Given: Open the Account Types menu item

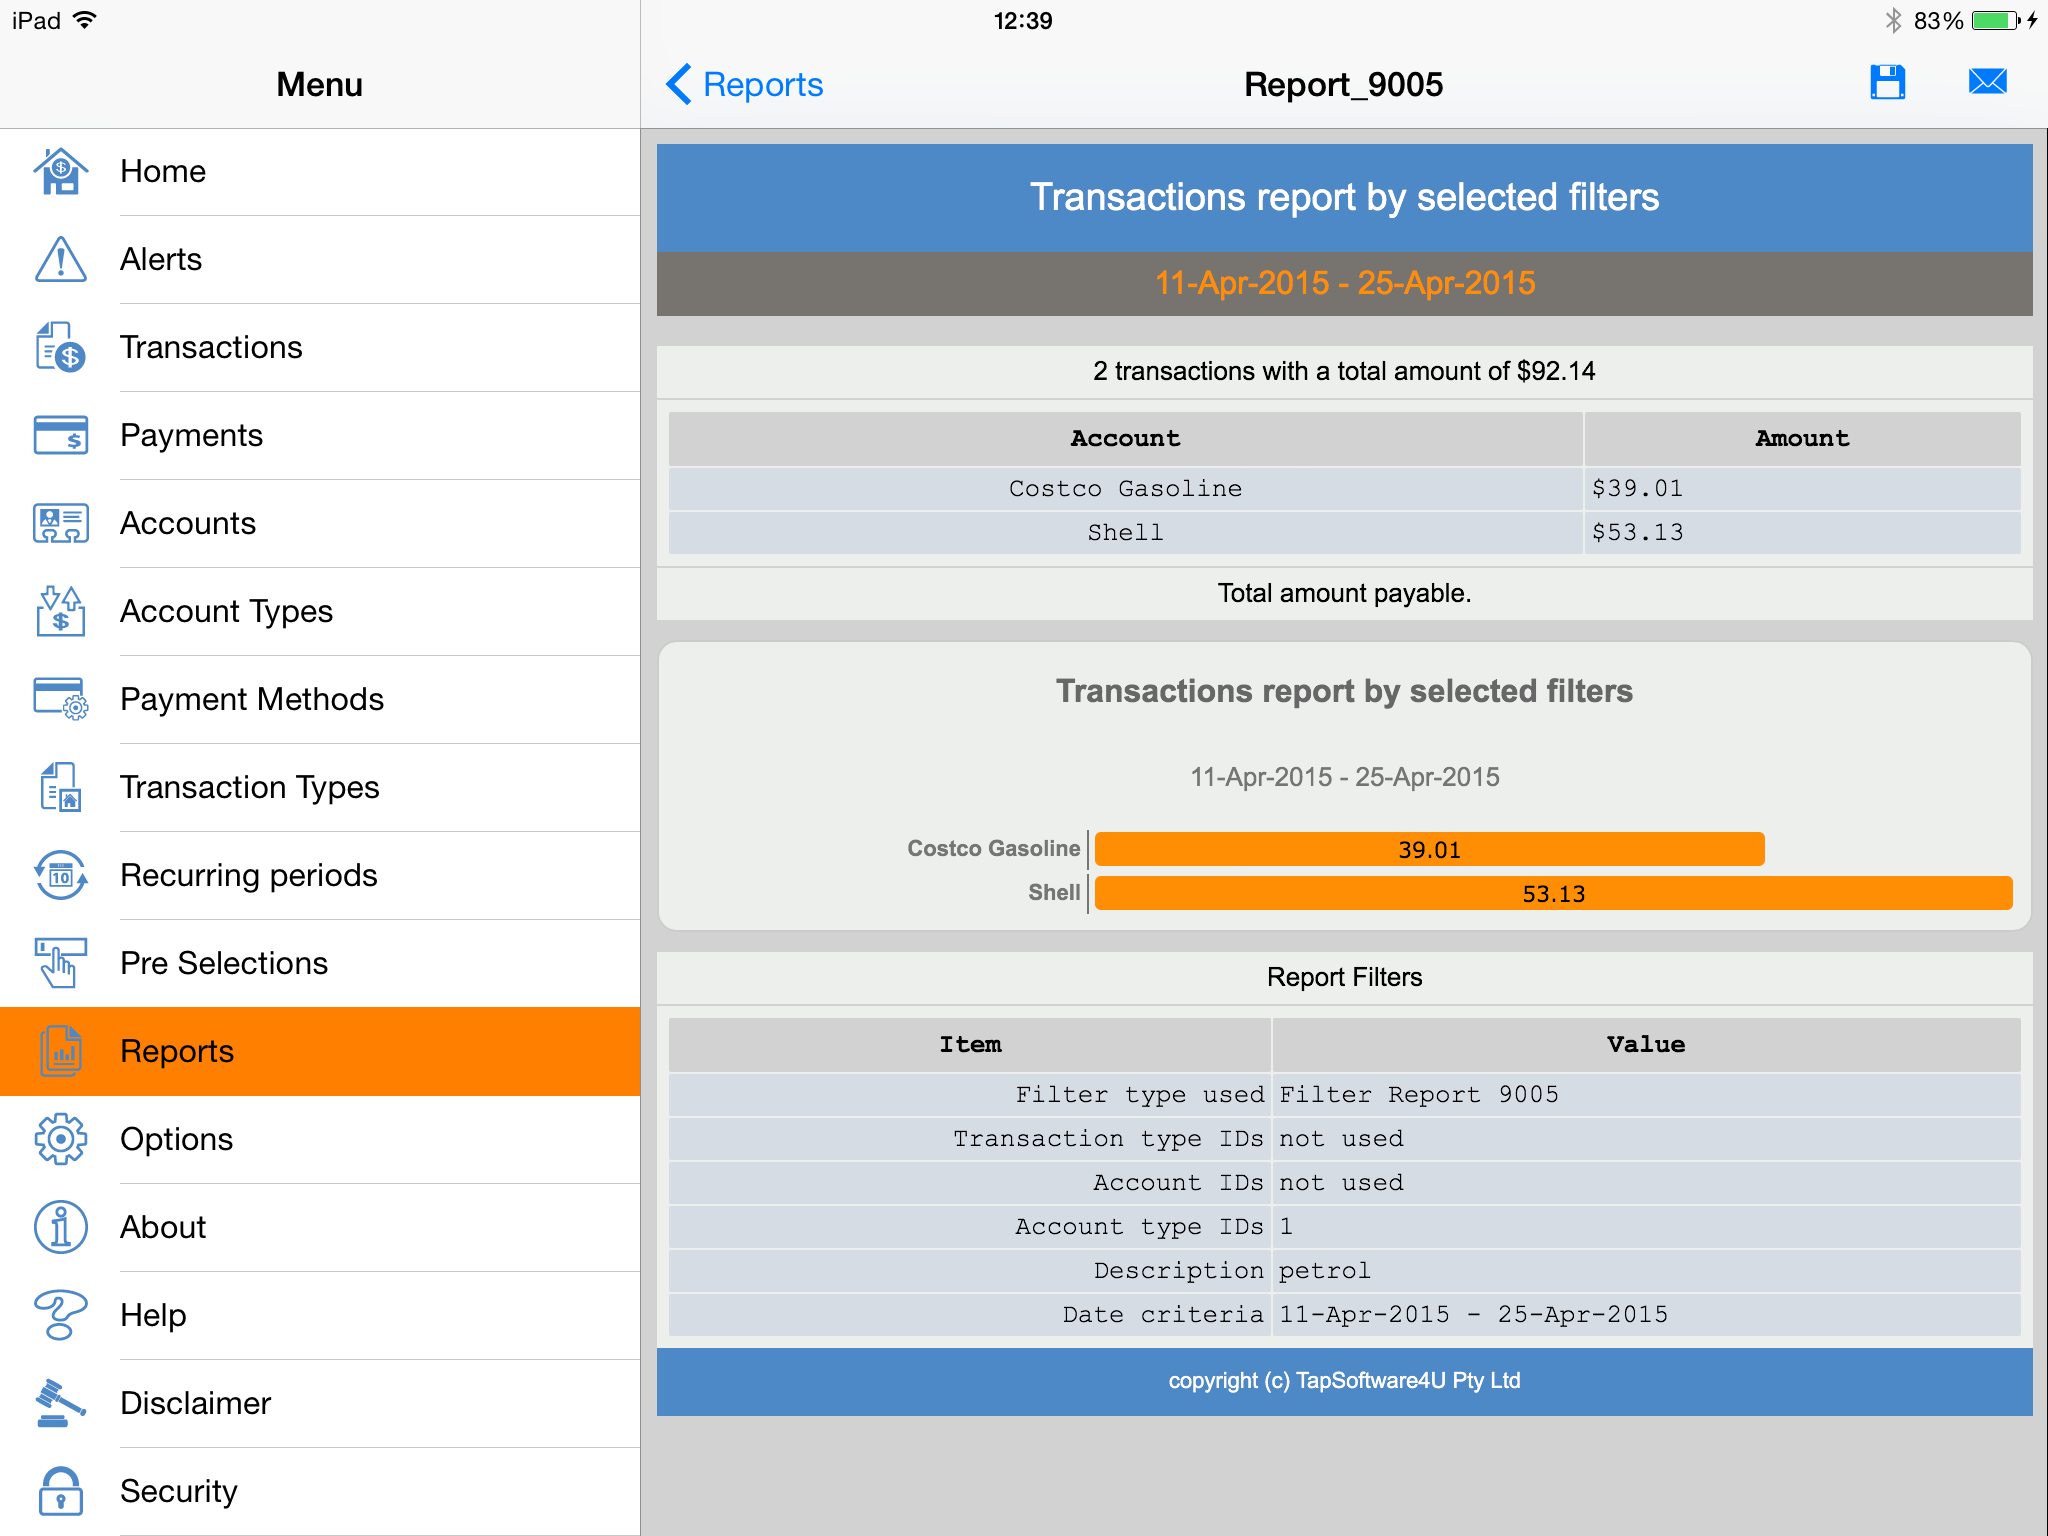Looking at the screenshot, I should tap(226, 611).
